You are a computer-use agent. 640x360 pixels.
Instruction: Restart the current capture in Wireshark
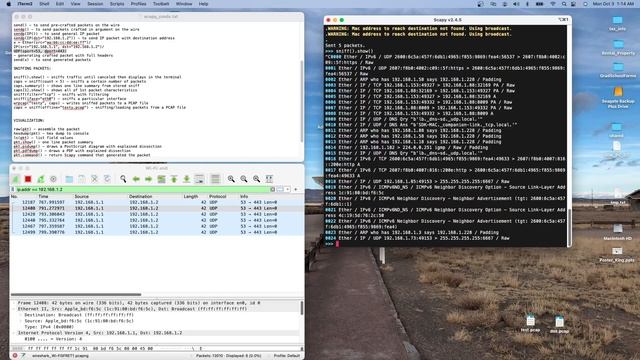tap(41, 179)
